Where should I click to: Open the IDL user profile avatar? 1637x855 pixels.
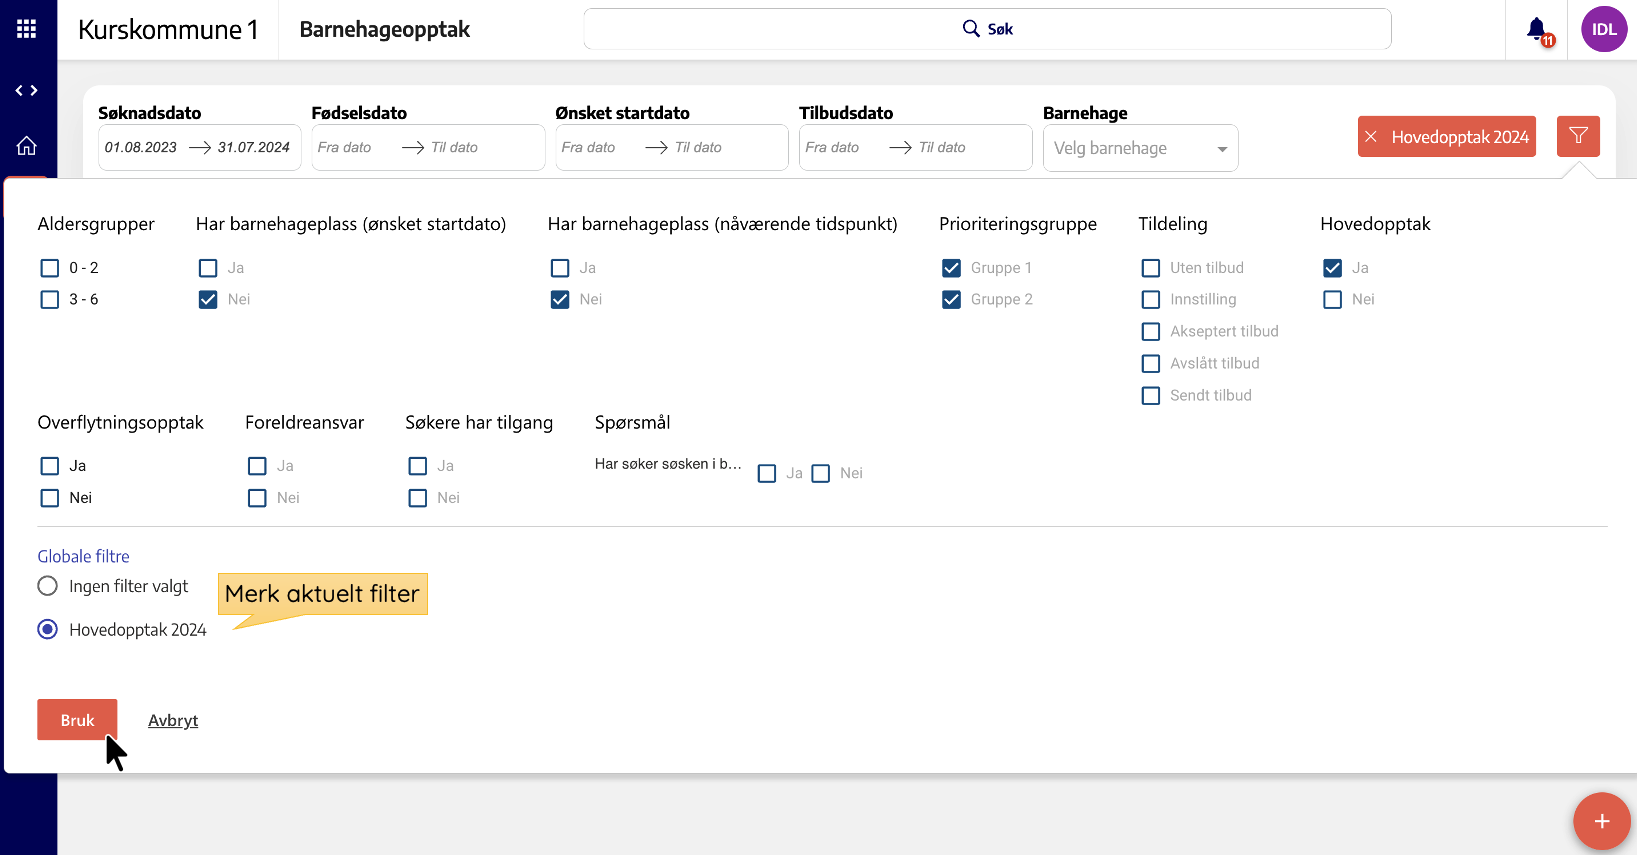tap(1603, 30)
